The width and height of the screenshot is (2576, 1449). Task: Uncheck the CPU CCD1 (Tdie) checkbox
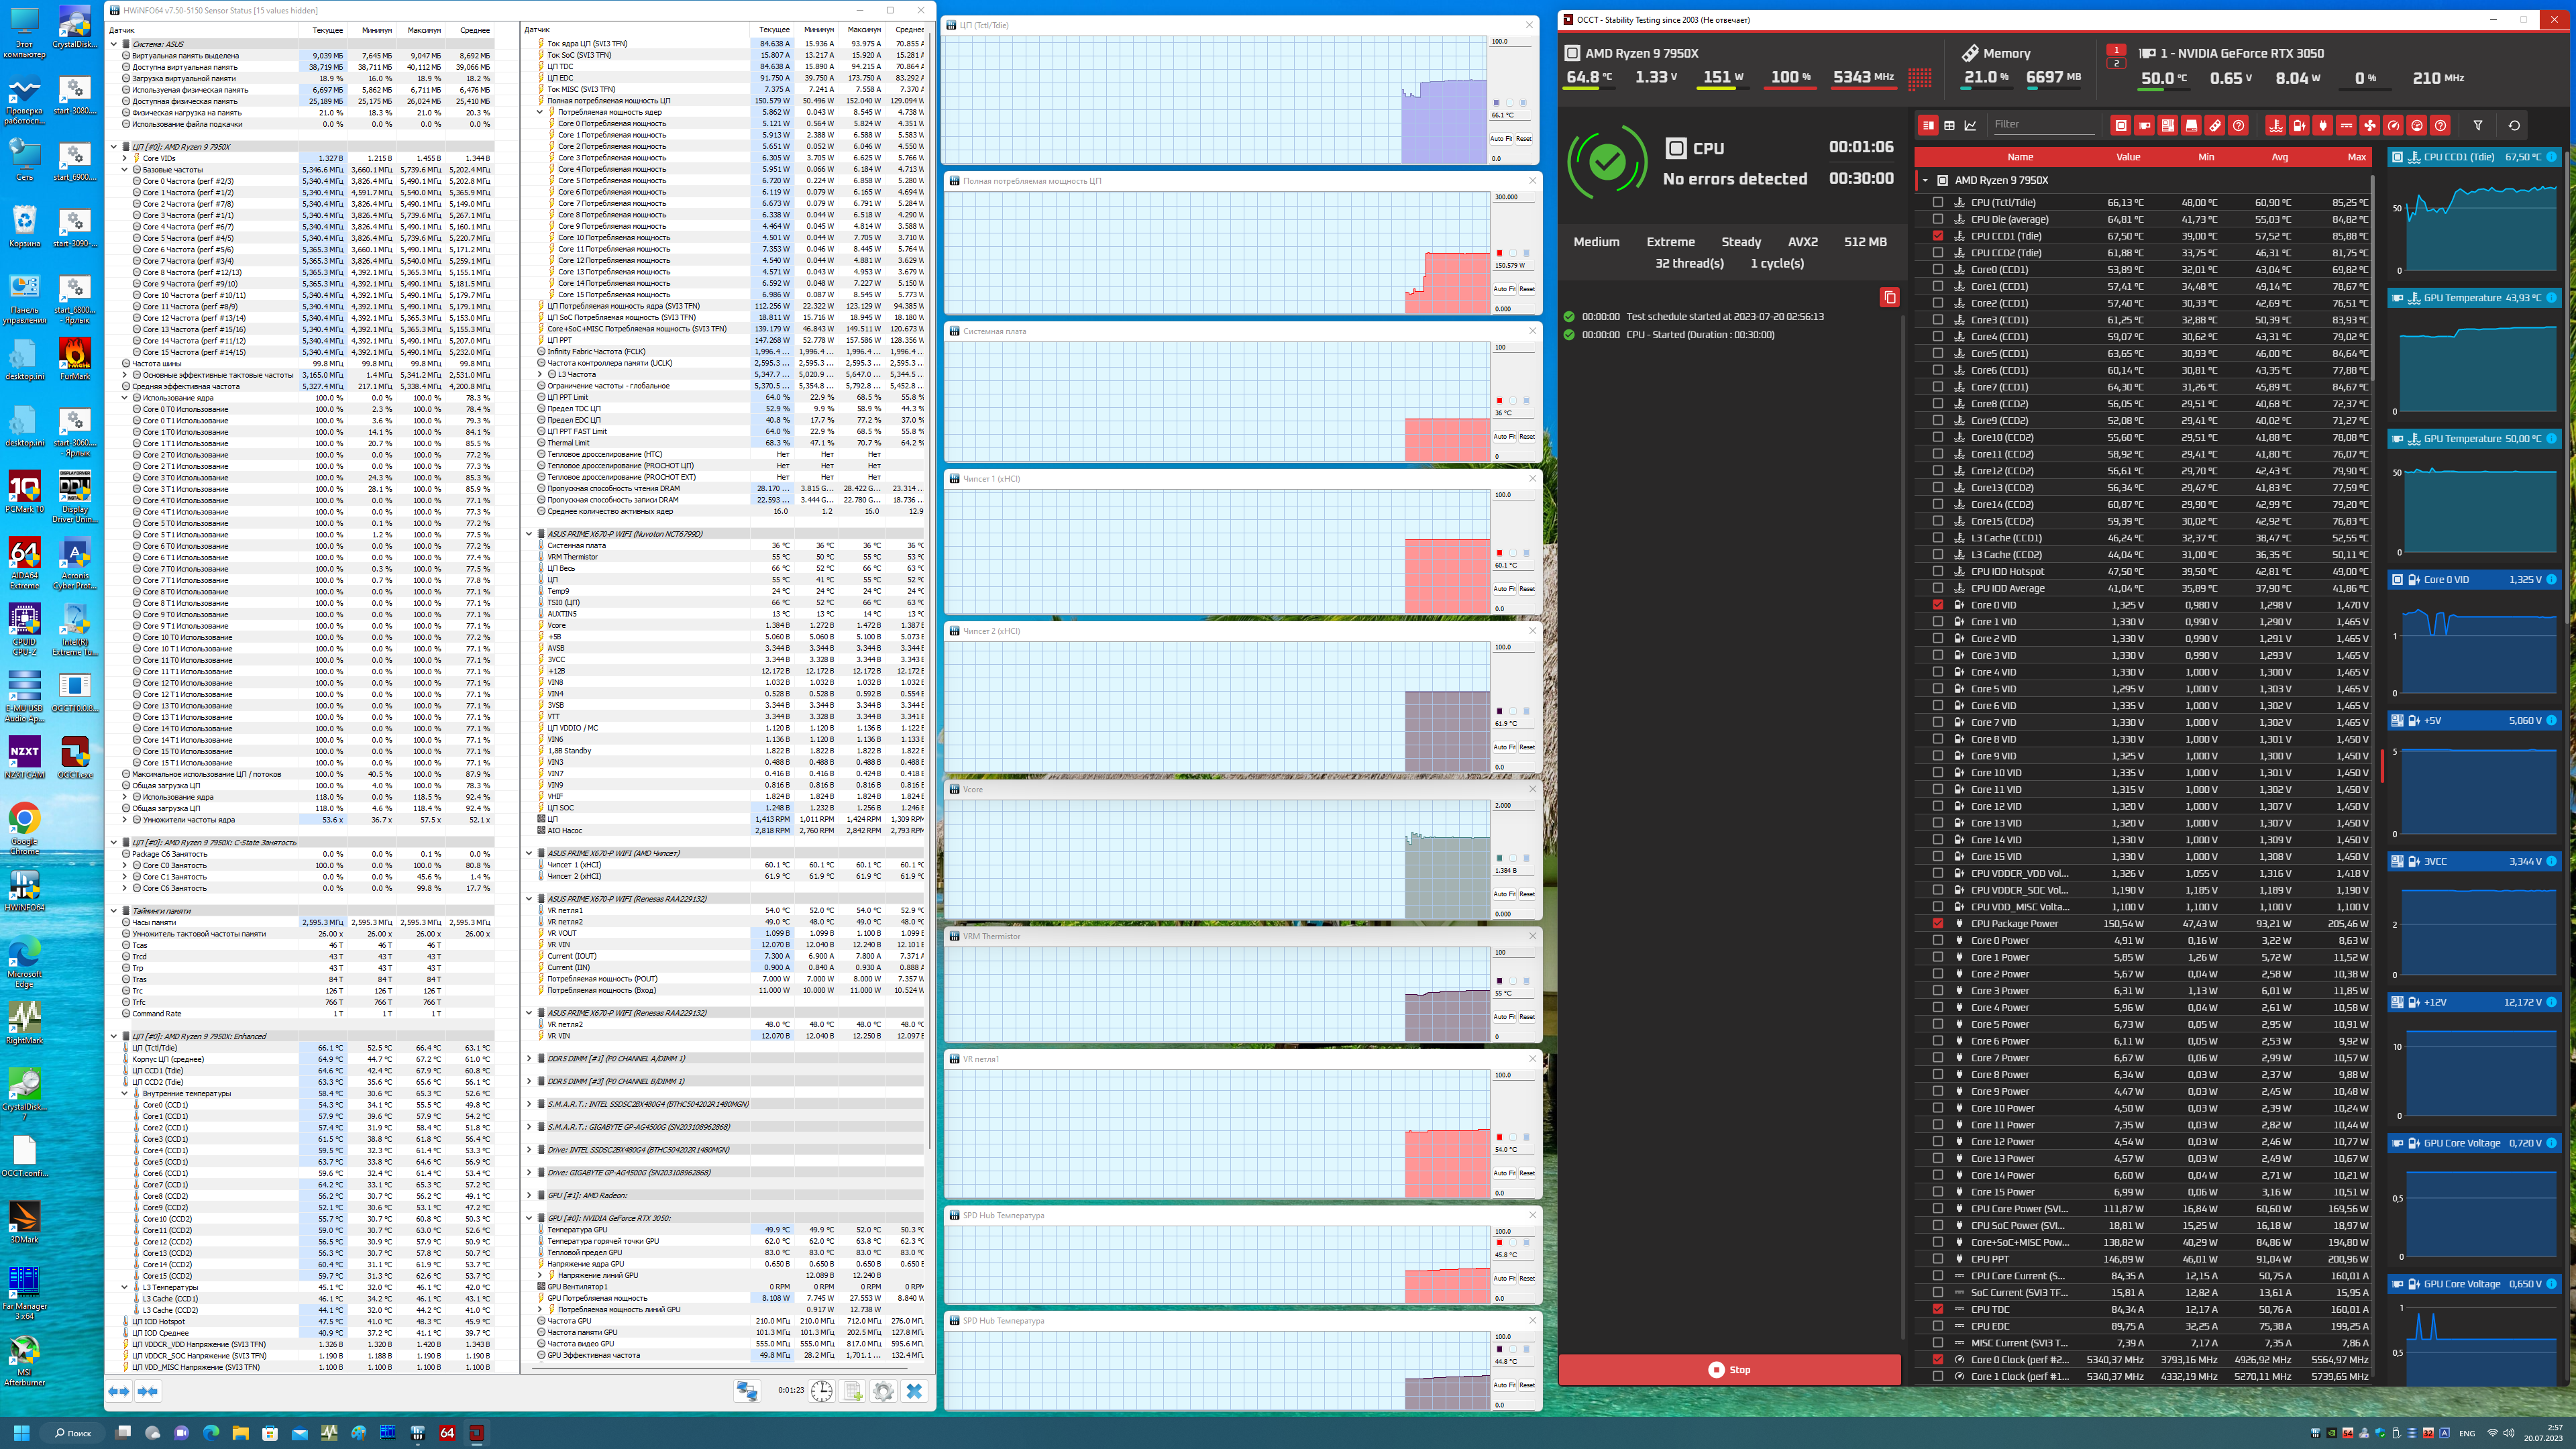[1938, 236]
